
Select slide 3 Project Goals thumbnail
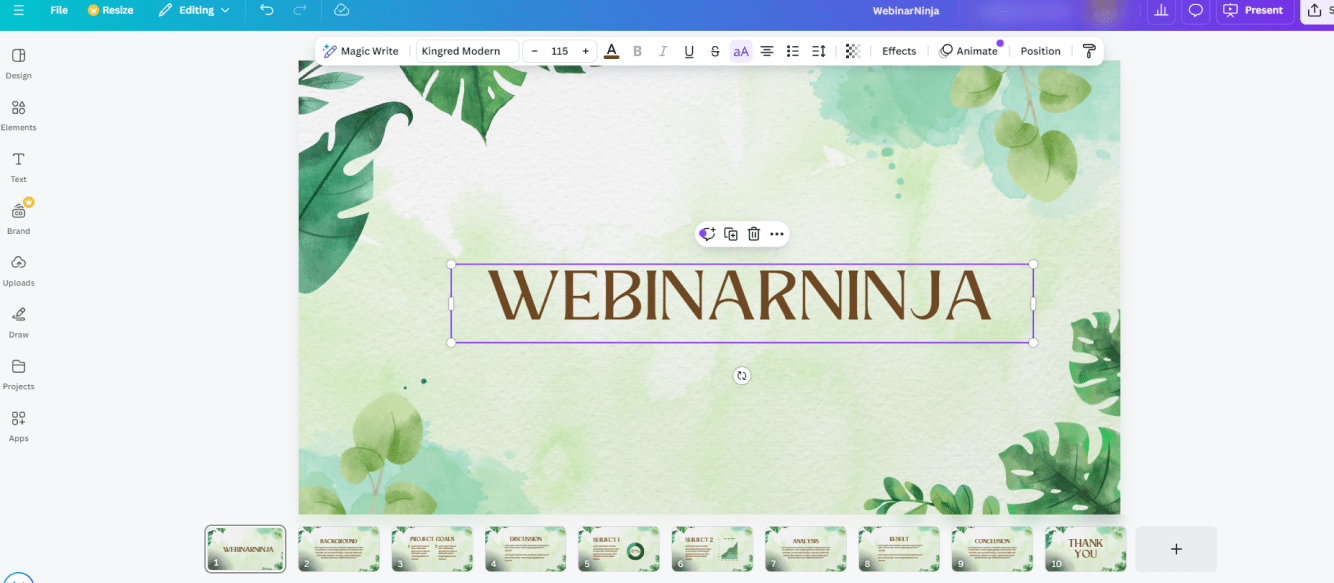[x=432, y=549]
